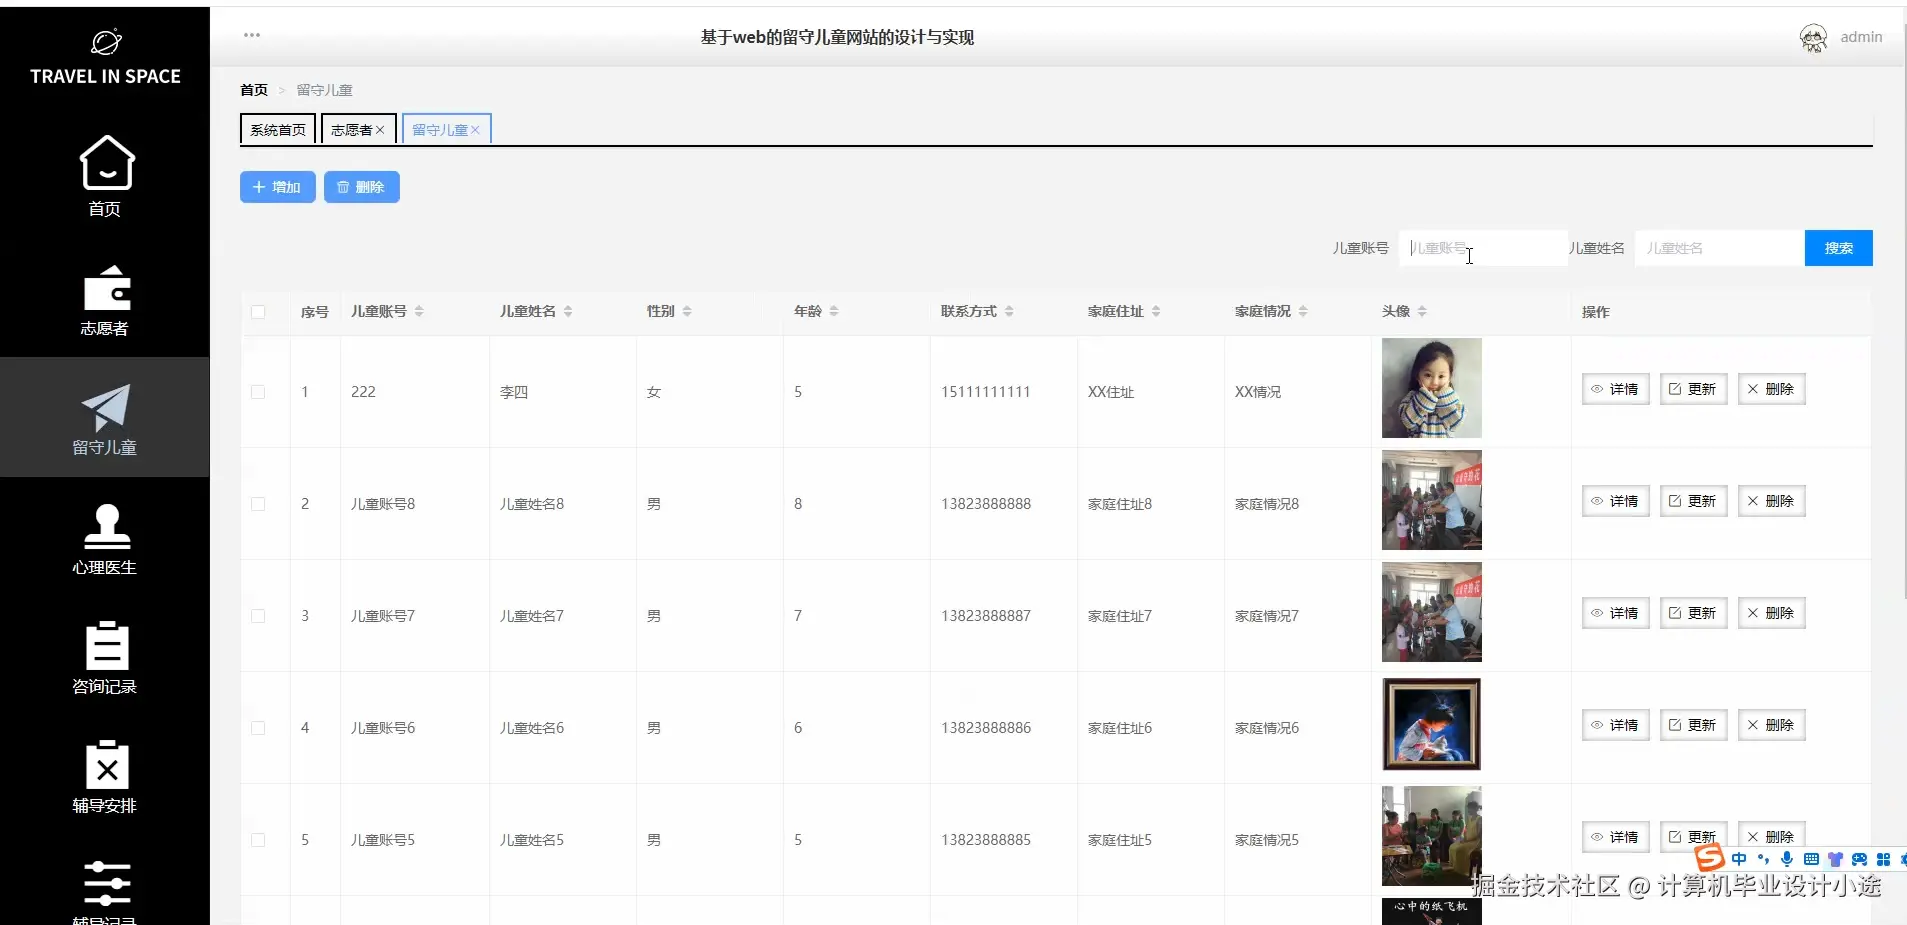Close the 志愿者 tab with its X
The height and width of the screenshot is (925, 1907).
pos(380,130)
